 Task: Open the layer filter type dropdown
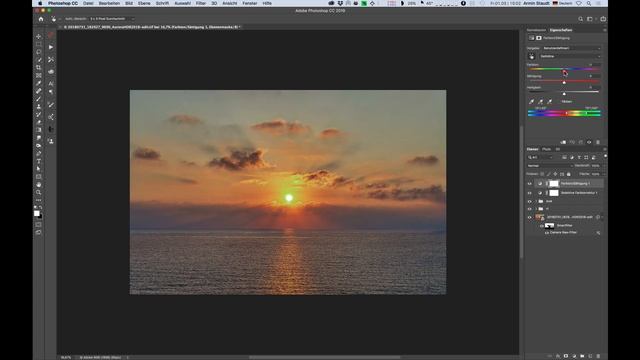tap(540, 157)
